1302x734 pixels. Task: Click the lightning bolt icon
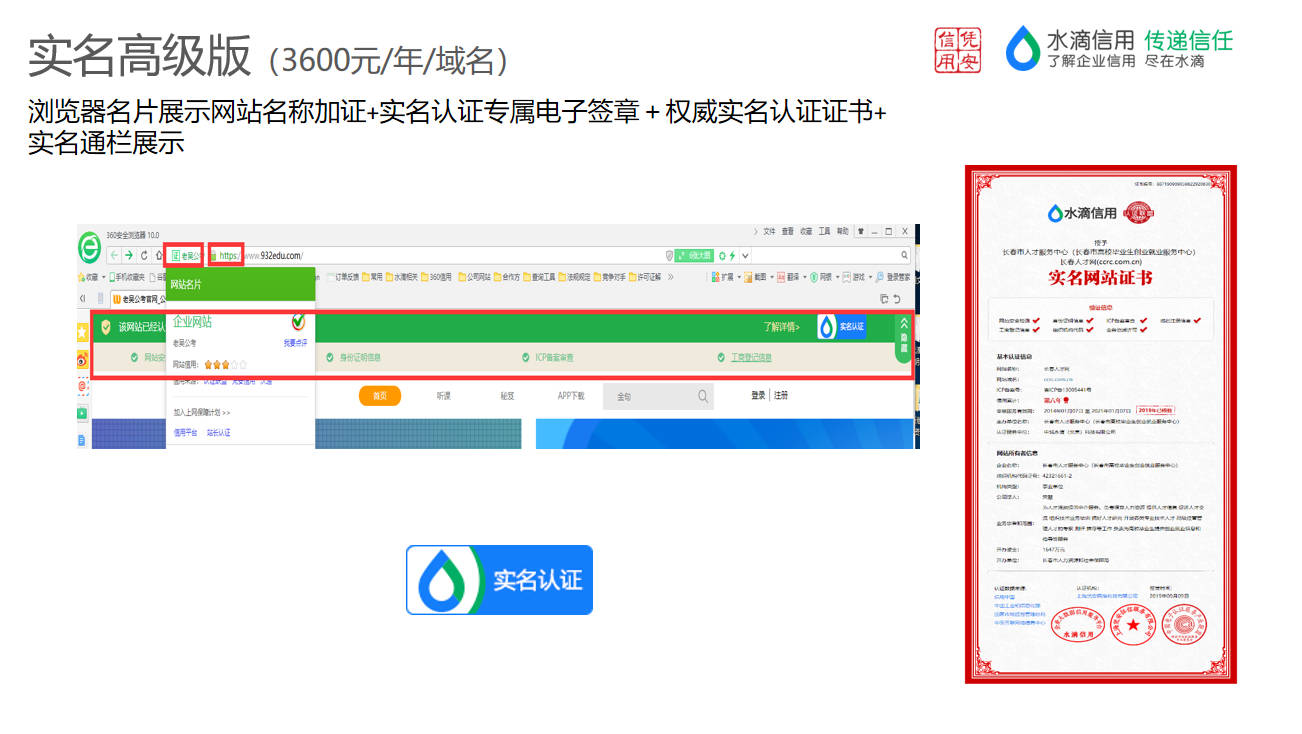(732, 256)
